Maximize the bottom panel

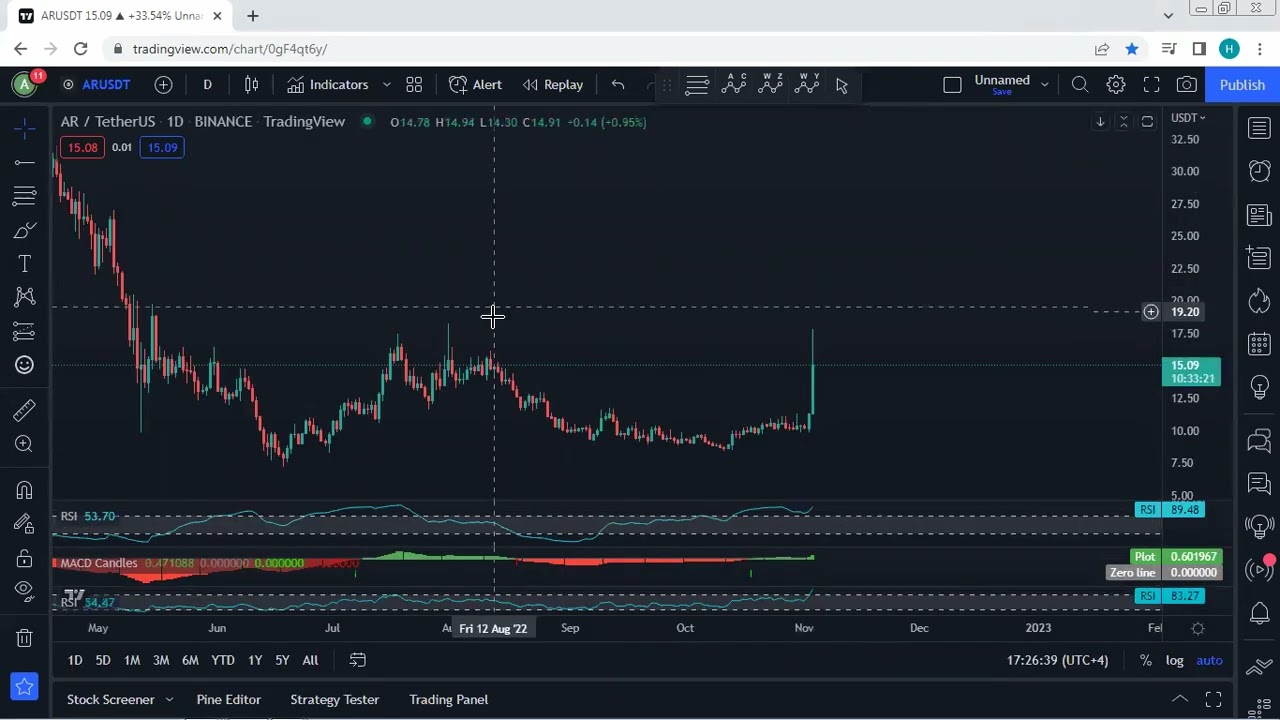click(1213, 699)
